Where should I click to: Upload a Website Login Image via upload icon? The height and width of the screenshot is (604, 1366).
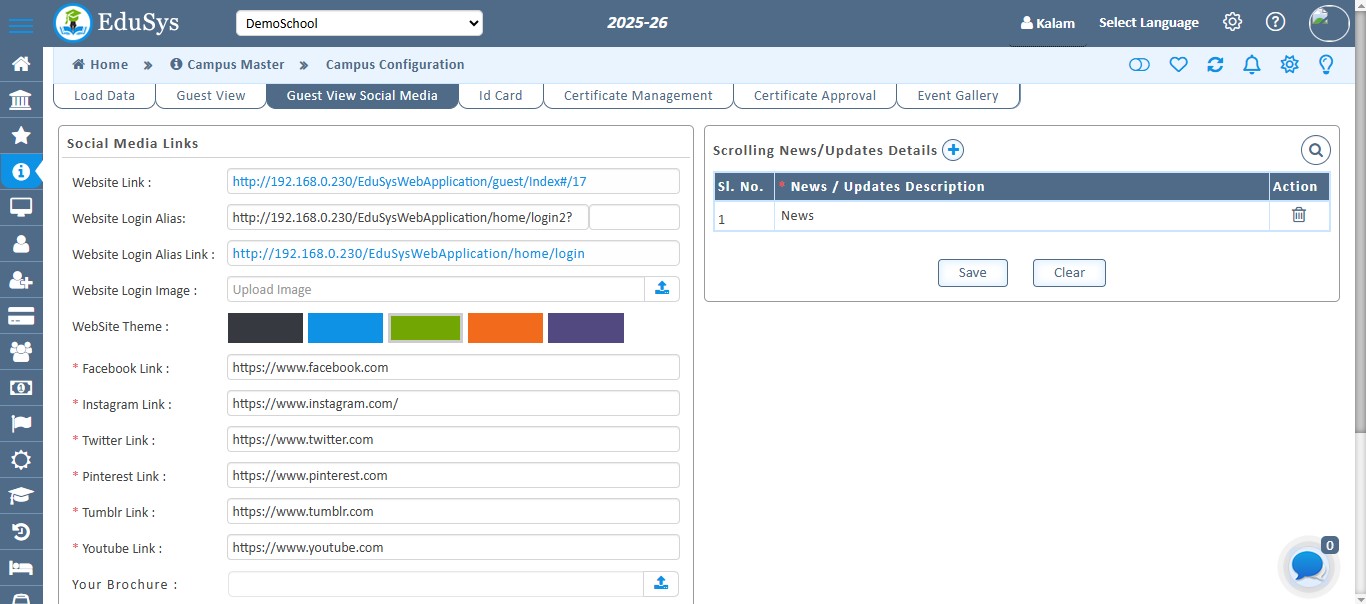coord(661,287)
